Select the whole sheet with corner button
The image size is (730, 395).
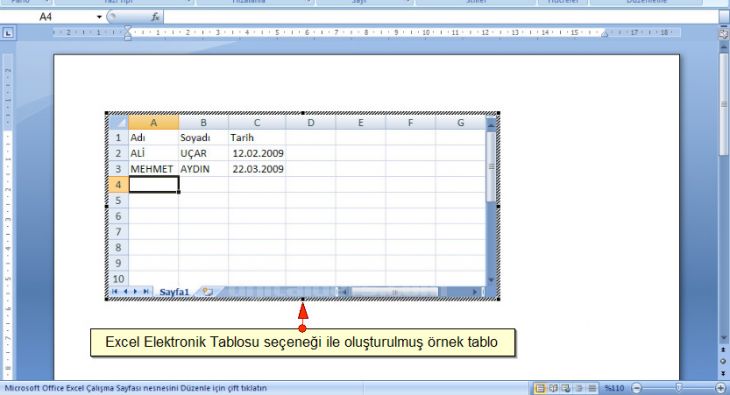point(119,123)
